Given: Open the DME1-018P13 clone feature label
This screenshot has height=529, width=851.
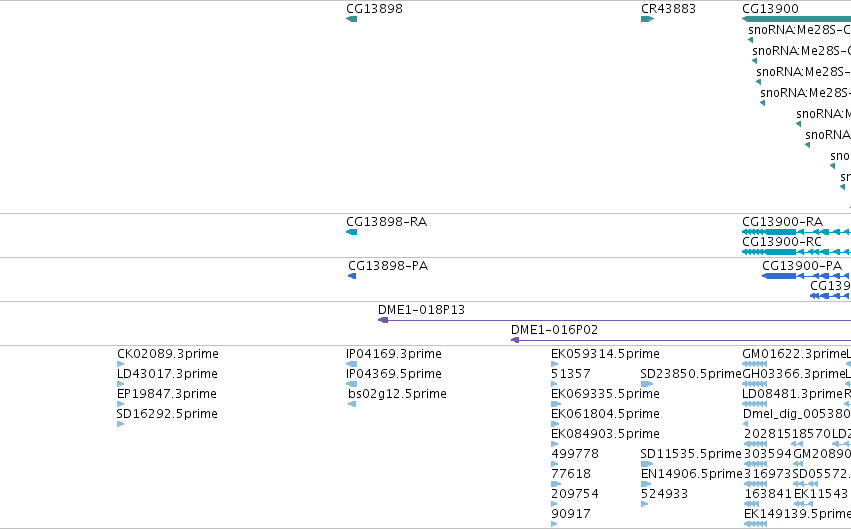Looking at the screenshot, I should pos(421,310).
